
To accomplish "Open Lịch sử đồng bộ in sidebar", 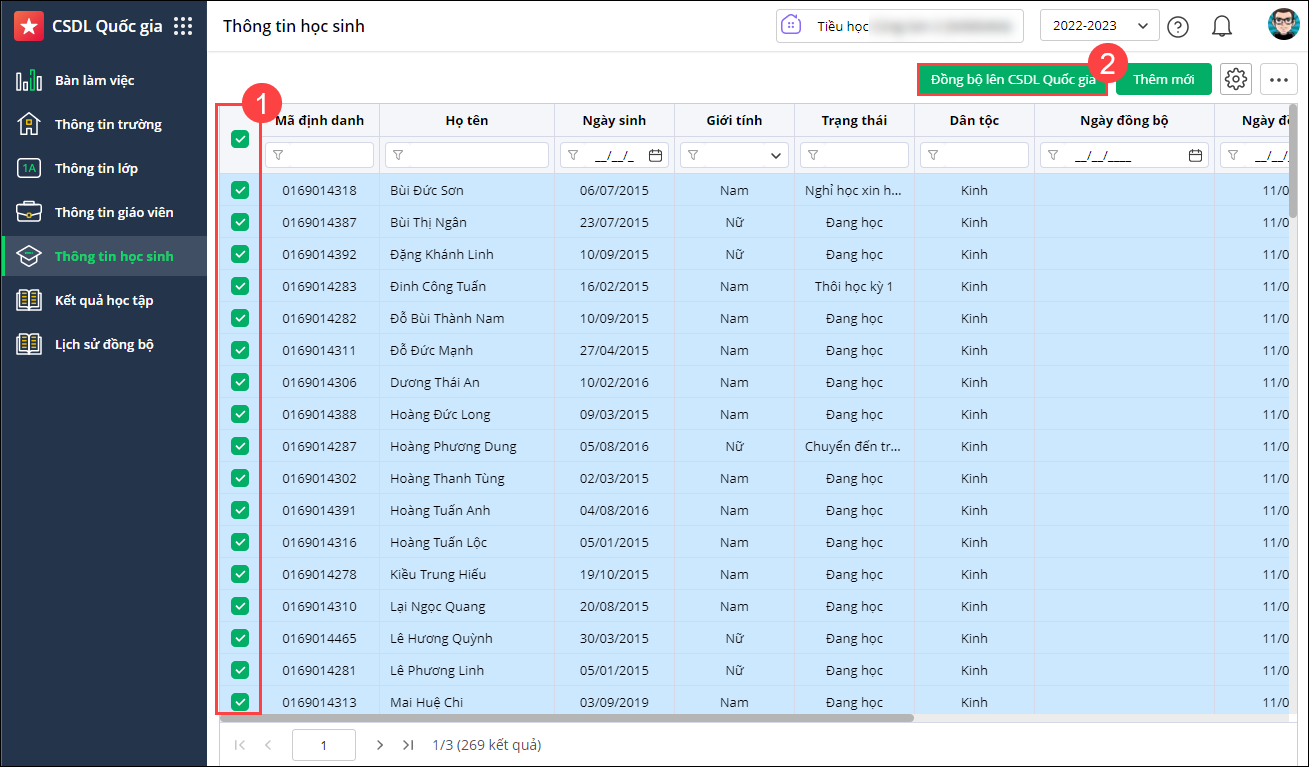I will tap(103, 344).
